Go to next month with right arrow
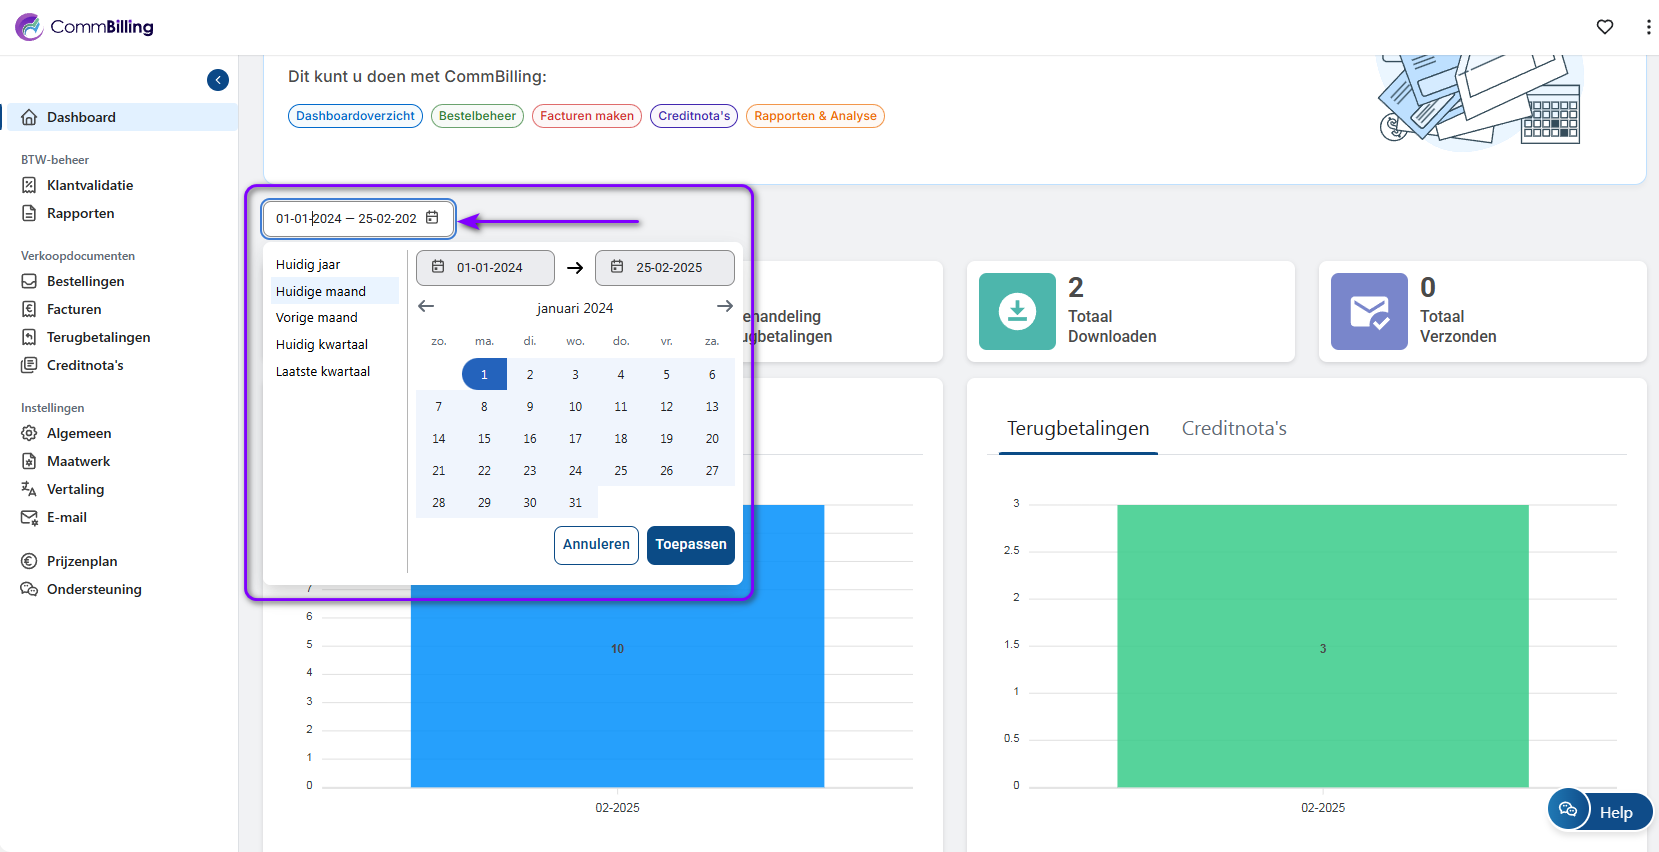This screenshot has width=1659, height=852. point(725,307)
